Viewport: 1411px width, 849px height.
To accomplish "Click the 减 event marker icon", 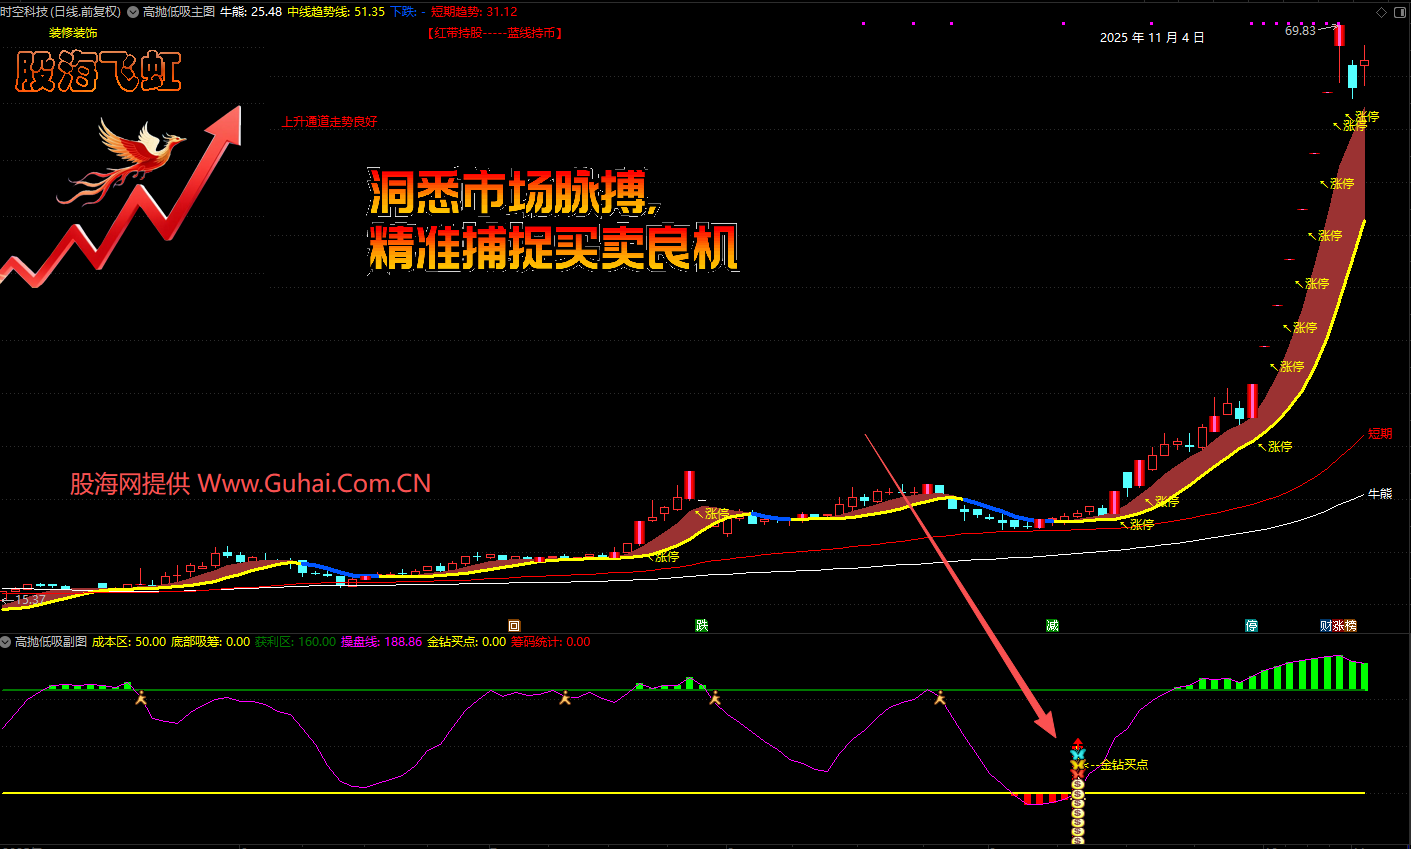I will [1052, 626].
